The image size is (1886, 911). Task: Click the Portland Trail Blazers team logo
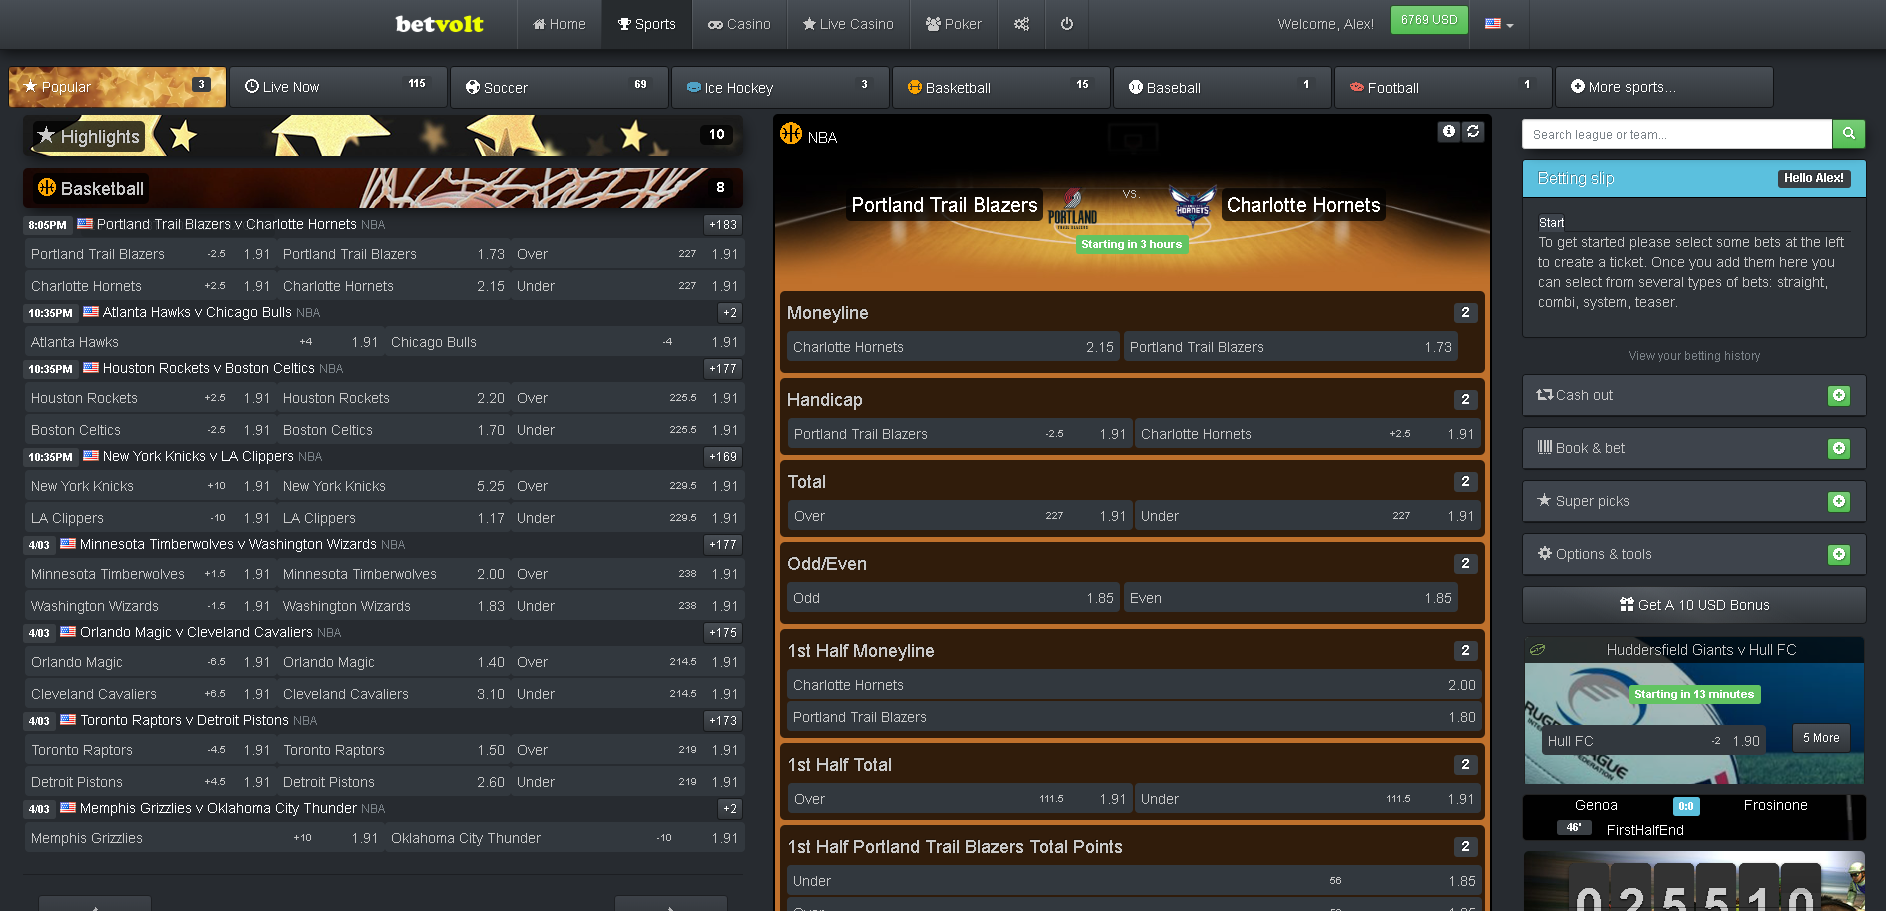pos(1073,208)
